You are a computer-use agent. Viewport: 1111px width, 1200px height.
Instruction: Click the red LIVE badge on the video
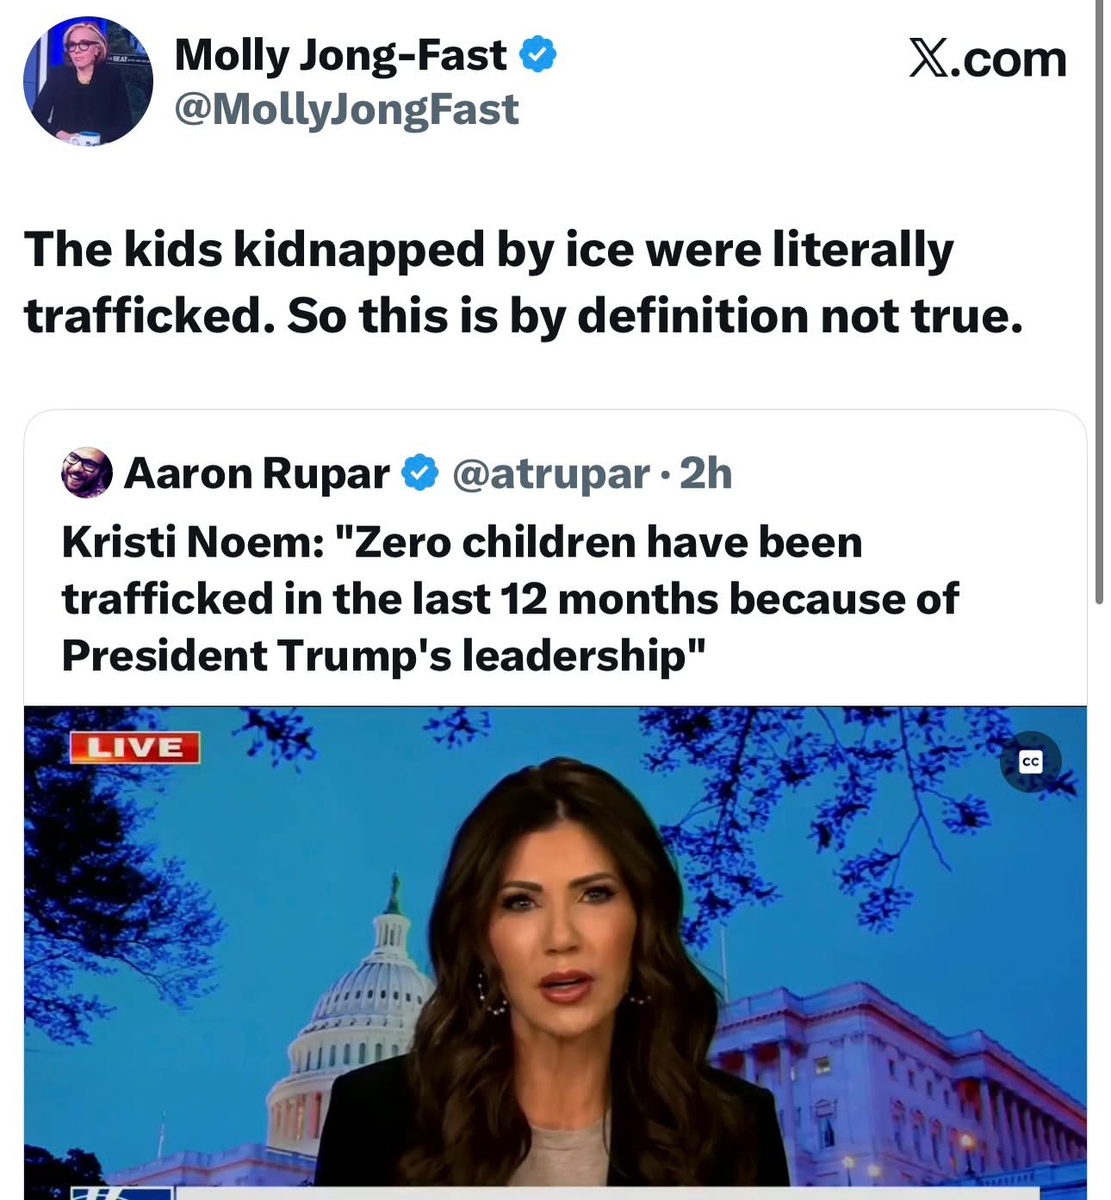click(134, 747)
